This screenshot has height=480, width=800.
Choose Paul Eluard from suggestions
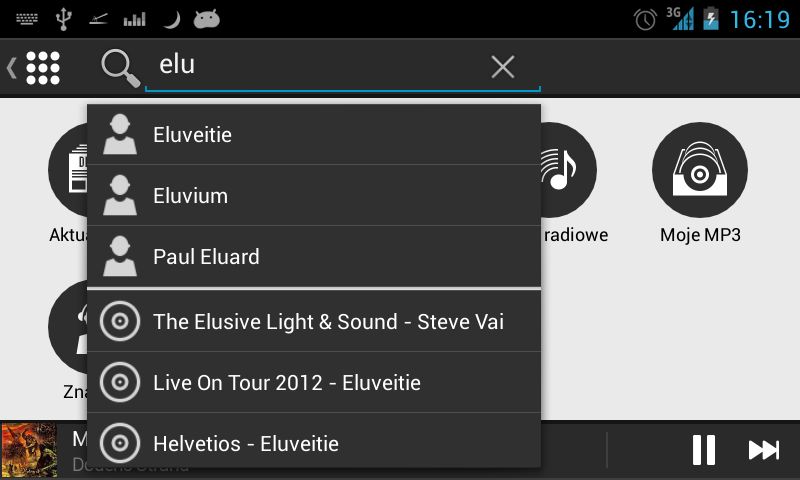point(314,257)
